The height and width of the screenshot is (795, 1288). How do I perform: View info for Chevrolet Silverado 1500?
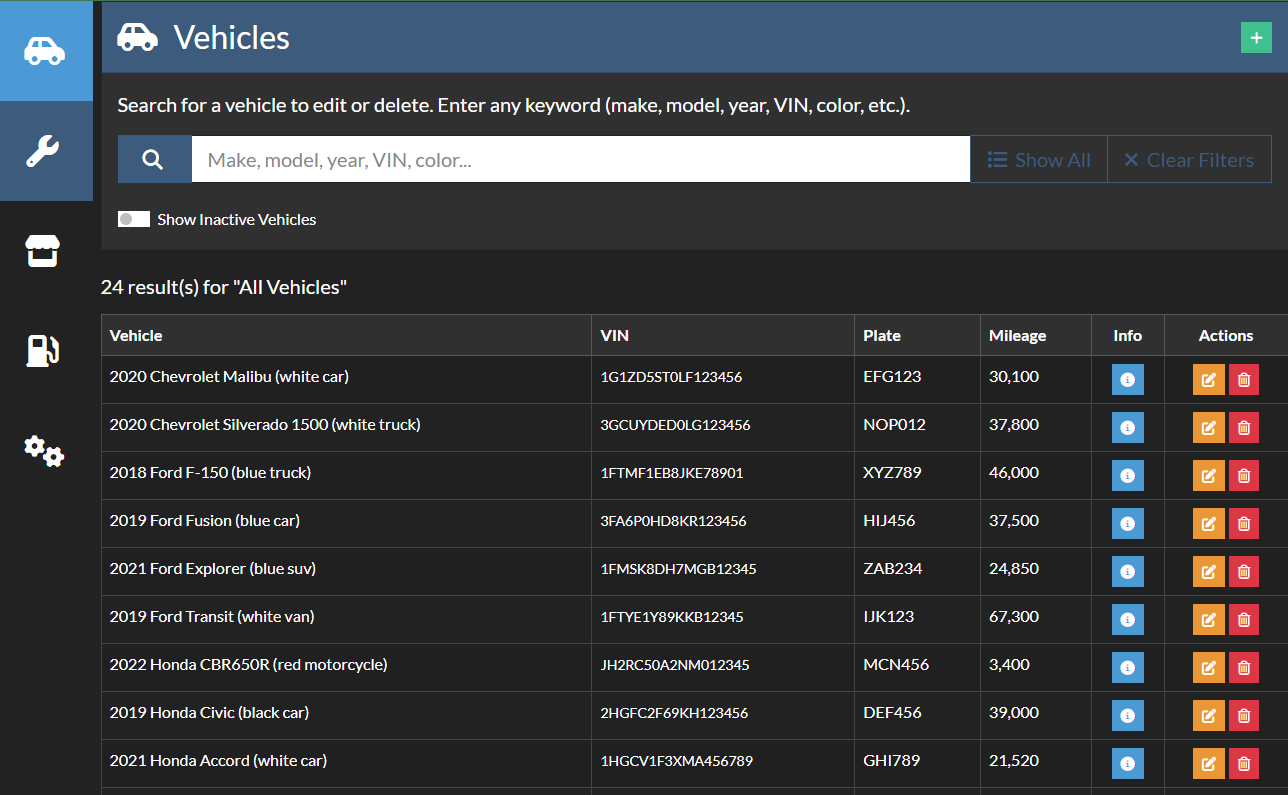[x=1128, y=427]
